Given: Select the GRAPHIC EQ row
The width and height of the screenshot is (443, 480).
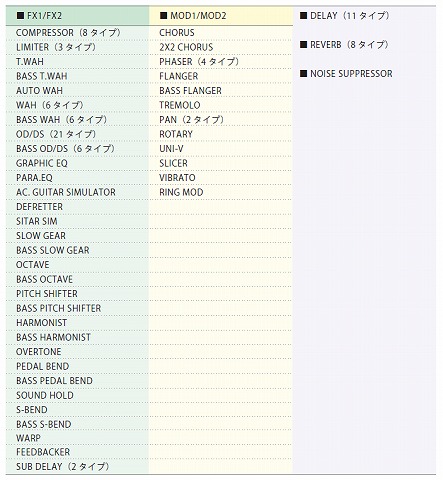Looking at the screenshot, I should pos(77,163).
